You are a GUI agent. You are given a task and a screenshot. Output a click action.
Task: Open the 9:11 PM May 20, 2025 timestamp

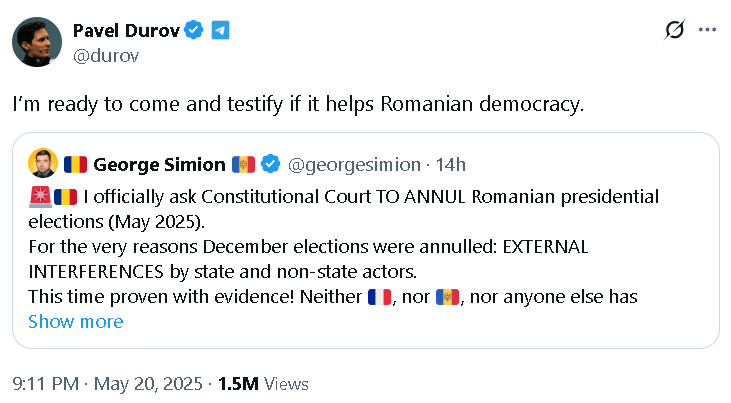[108, 383]
